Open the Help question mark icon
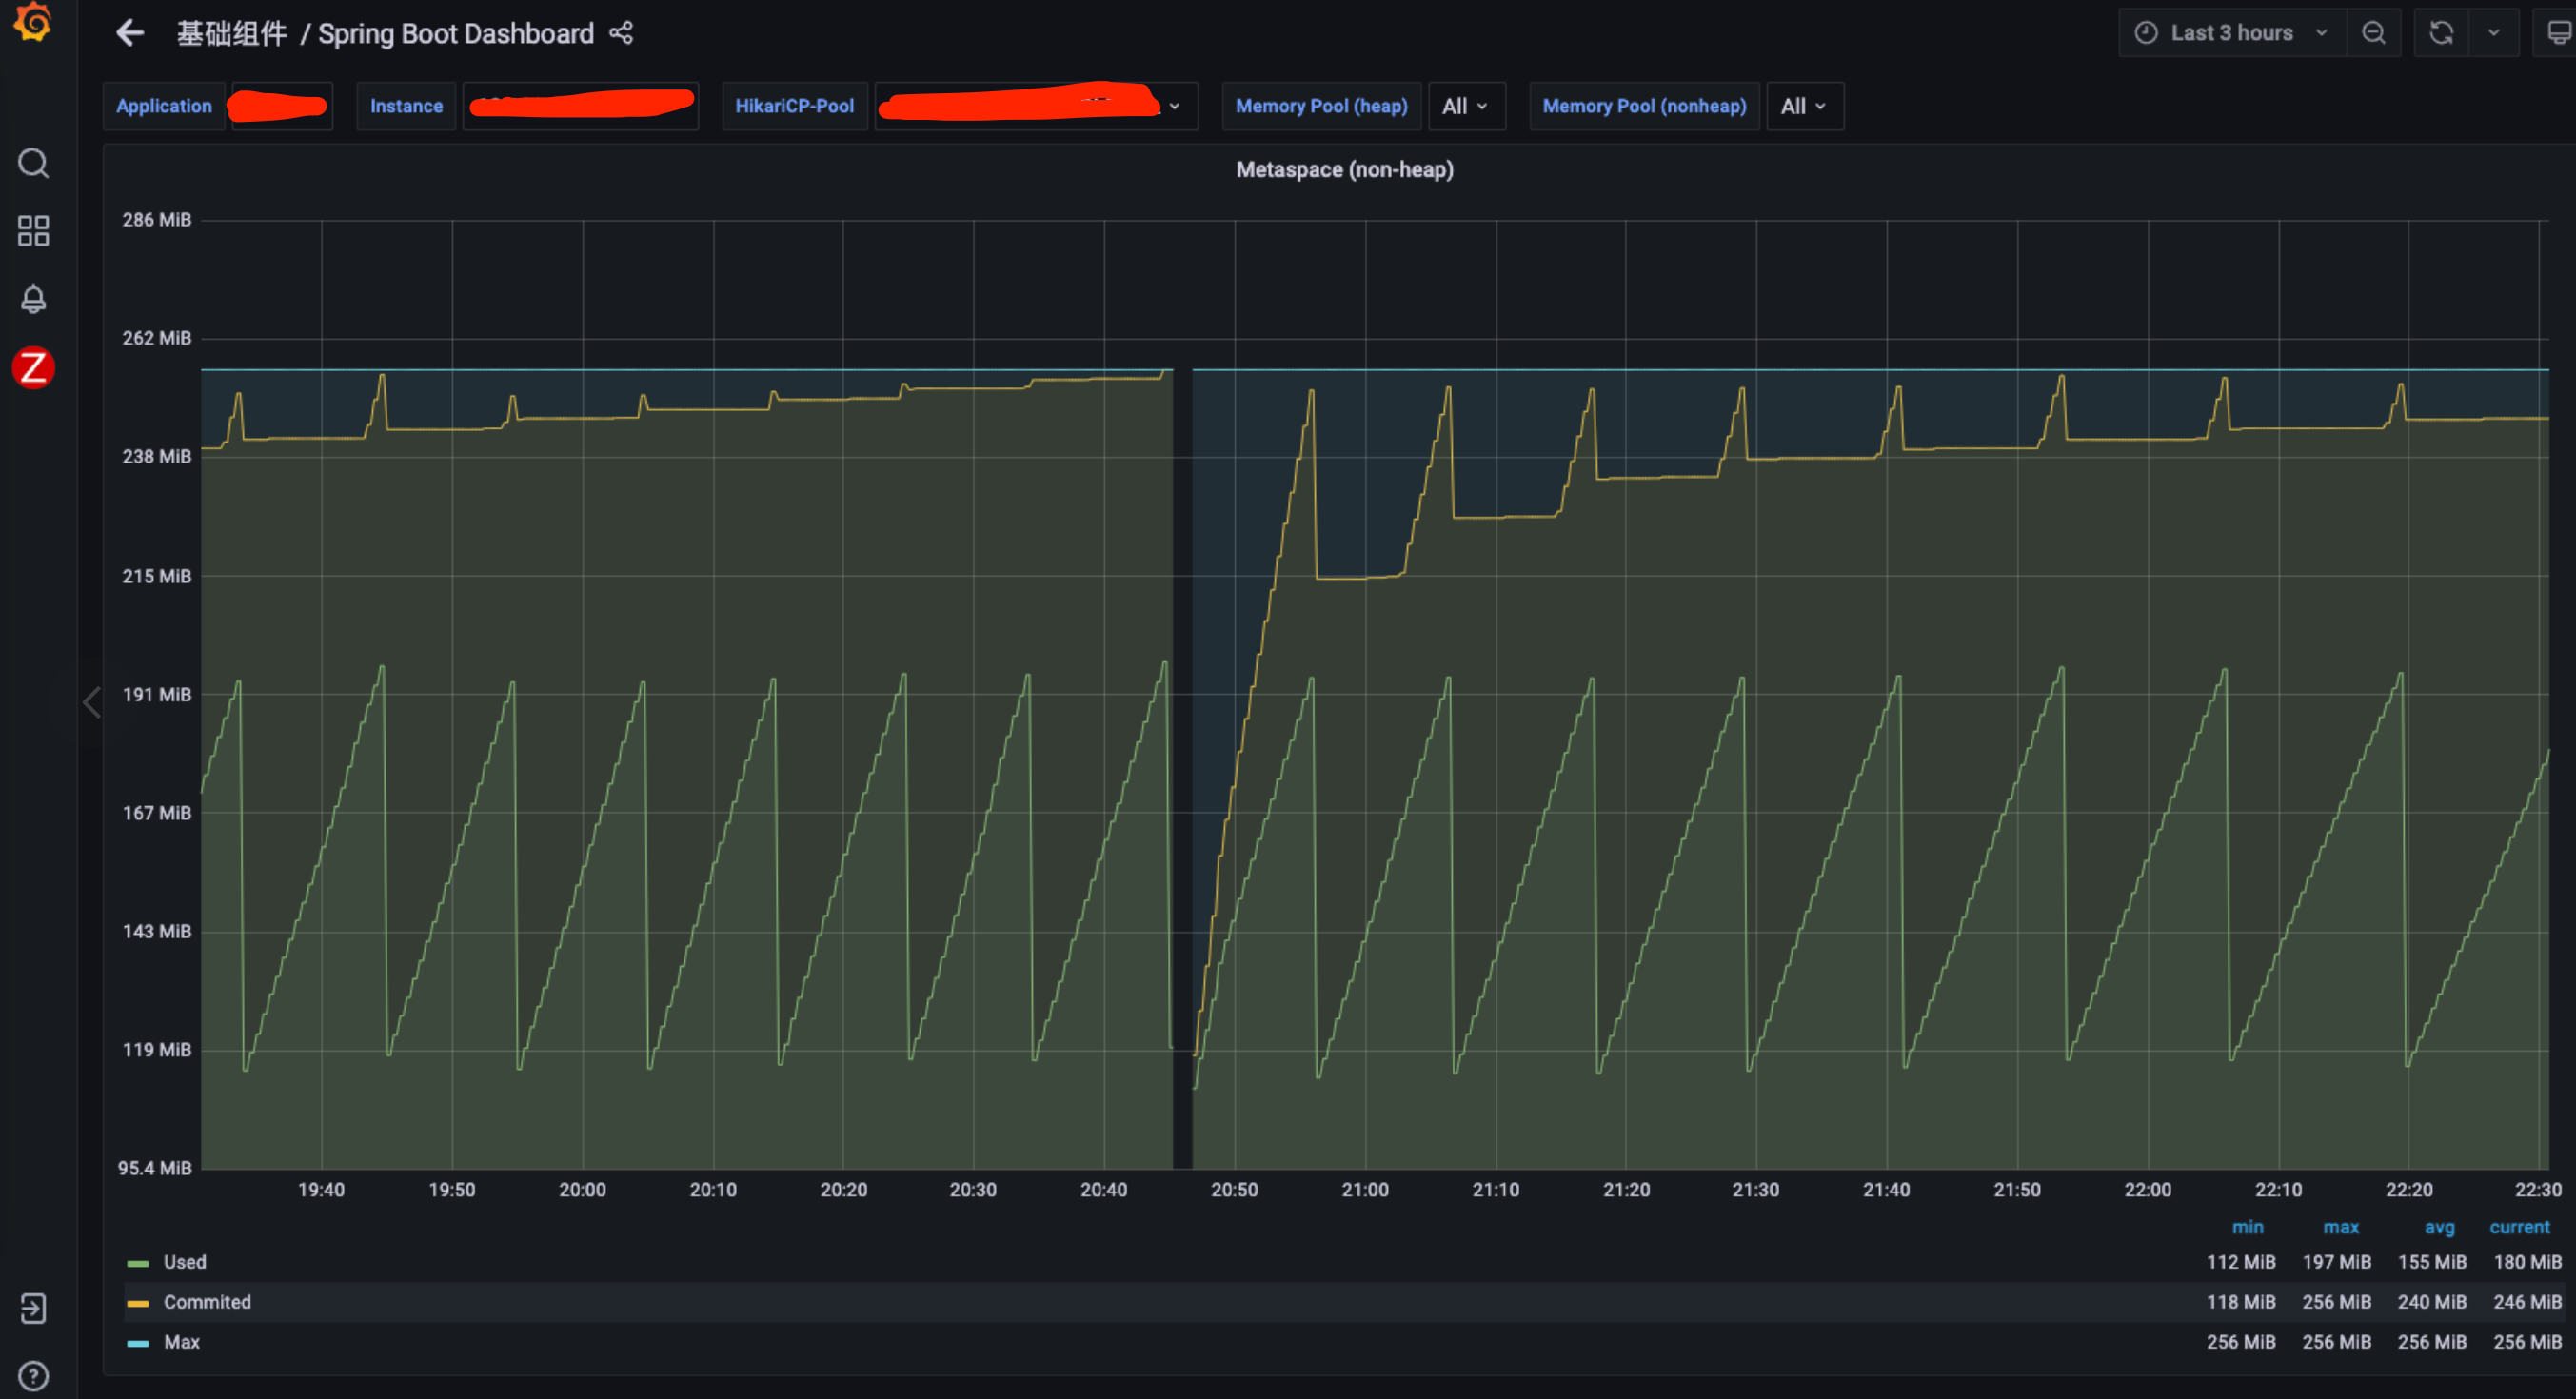The image size is (2576, 1399). 33,1376
